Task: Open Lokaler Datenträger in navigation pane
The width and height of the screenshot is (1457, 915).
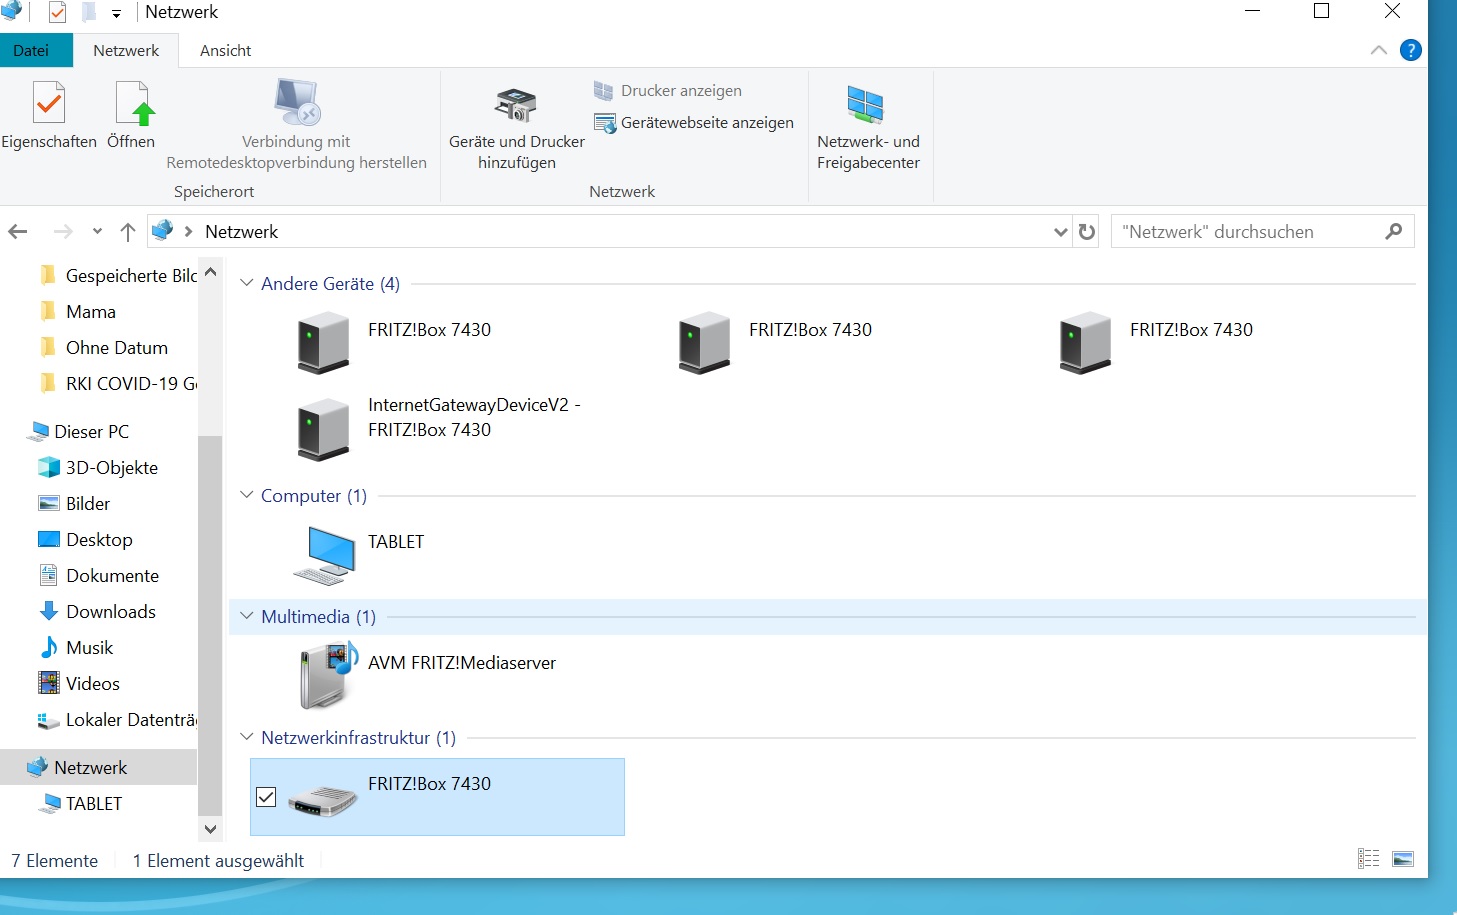Action: (119, 719)
